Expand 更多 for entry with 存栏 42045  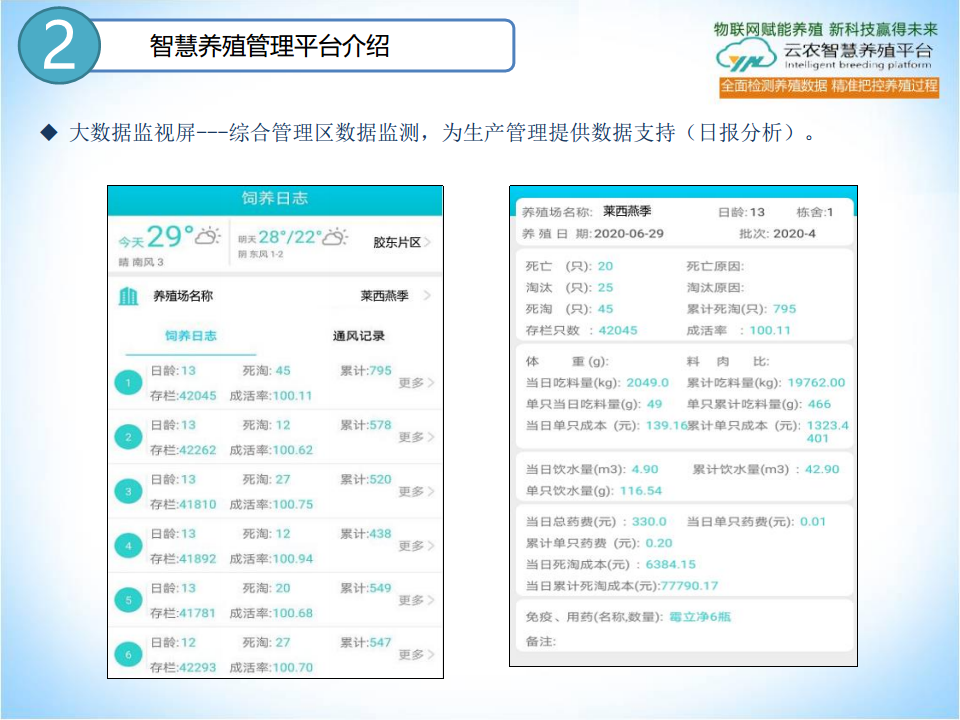(416, 383)
